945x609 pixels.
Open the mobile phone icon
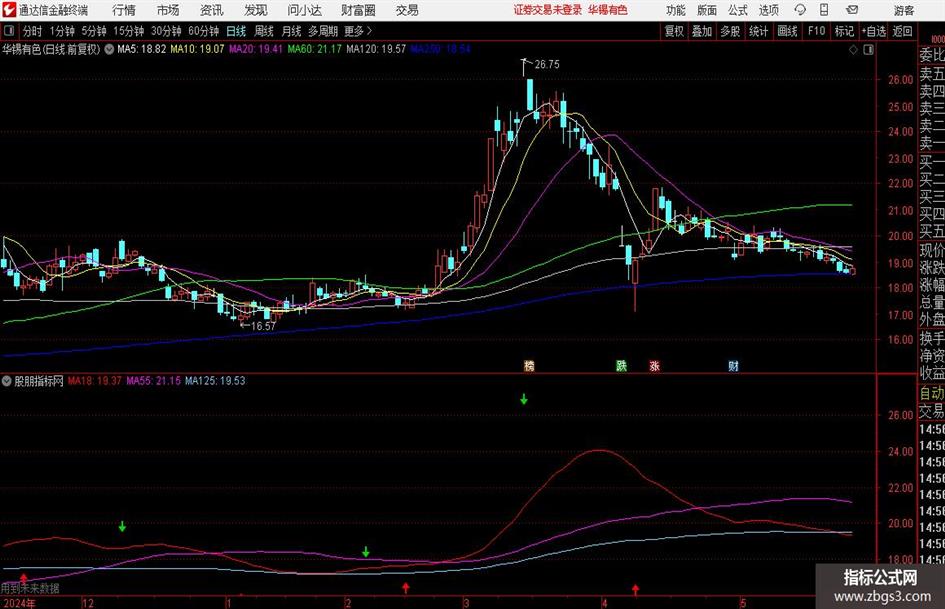[824, 10]
